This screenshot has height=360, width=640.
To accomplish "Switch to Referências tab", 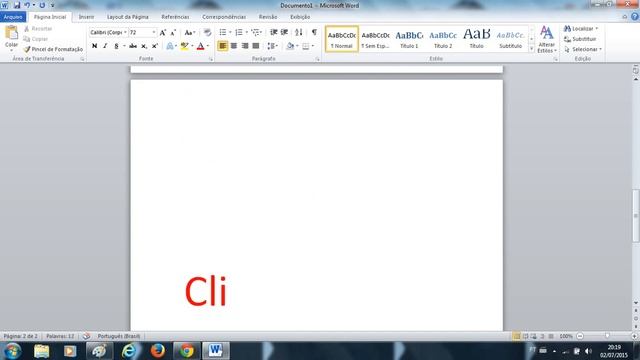I will coord(176,17).
